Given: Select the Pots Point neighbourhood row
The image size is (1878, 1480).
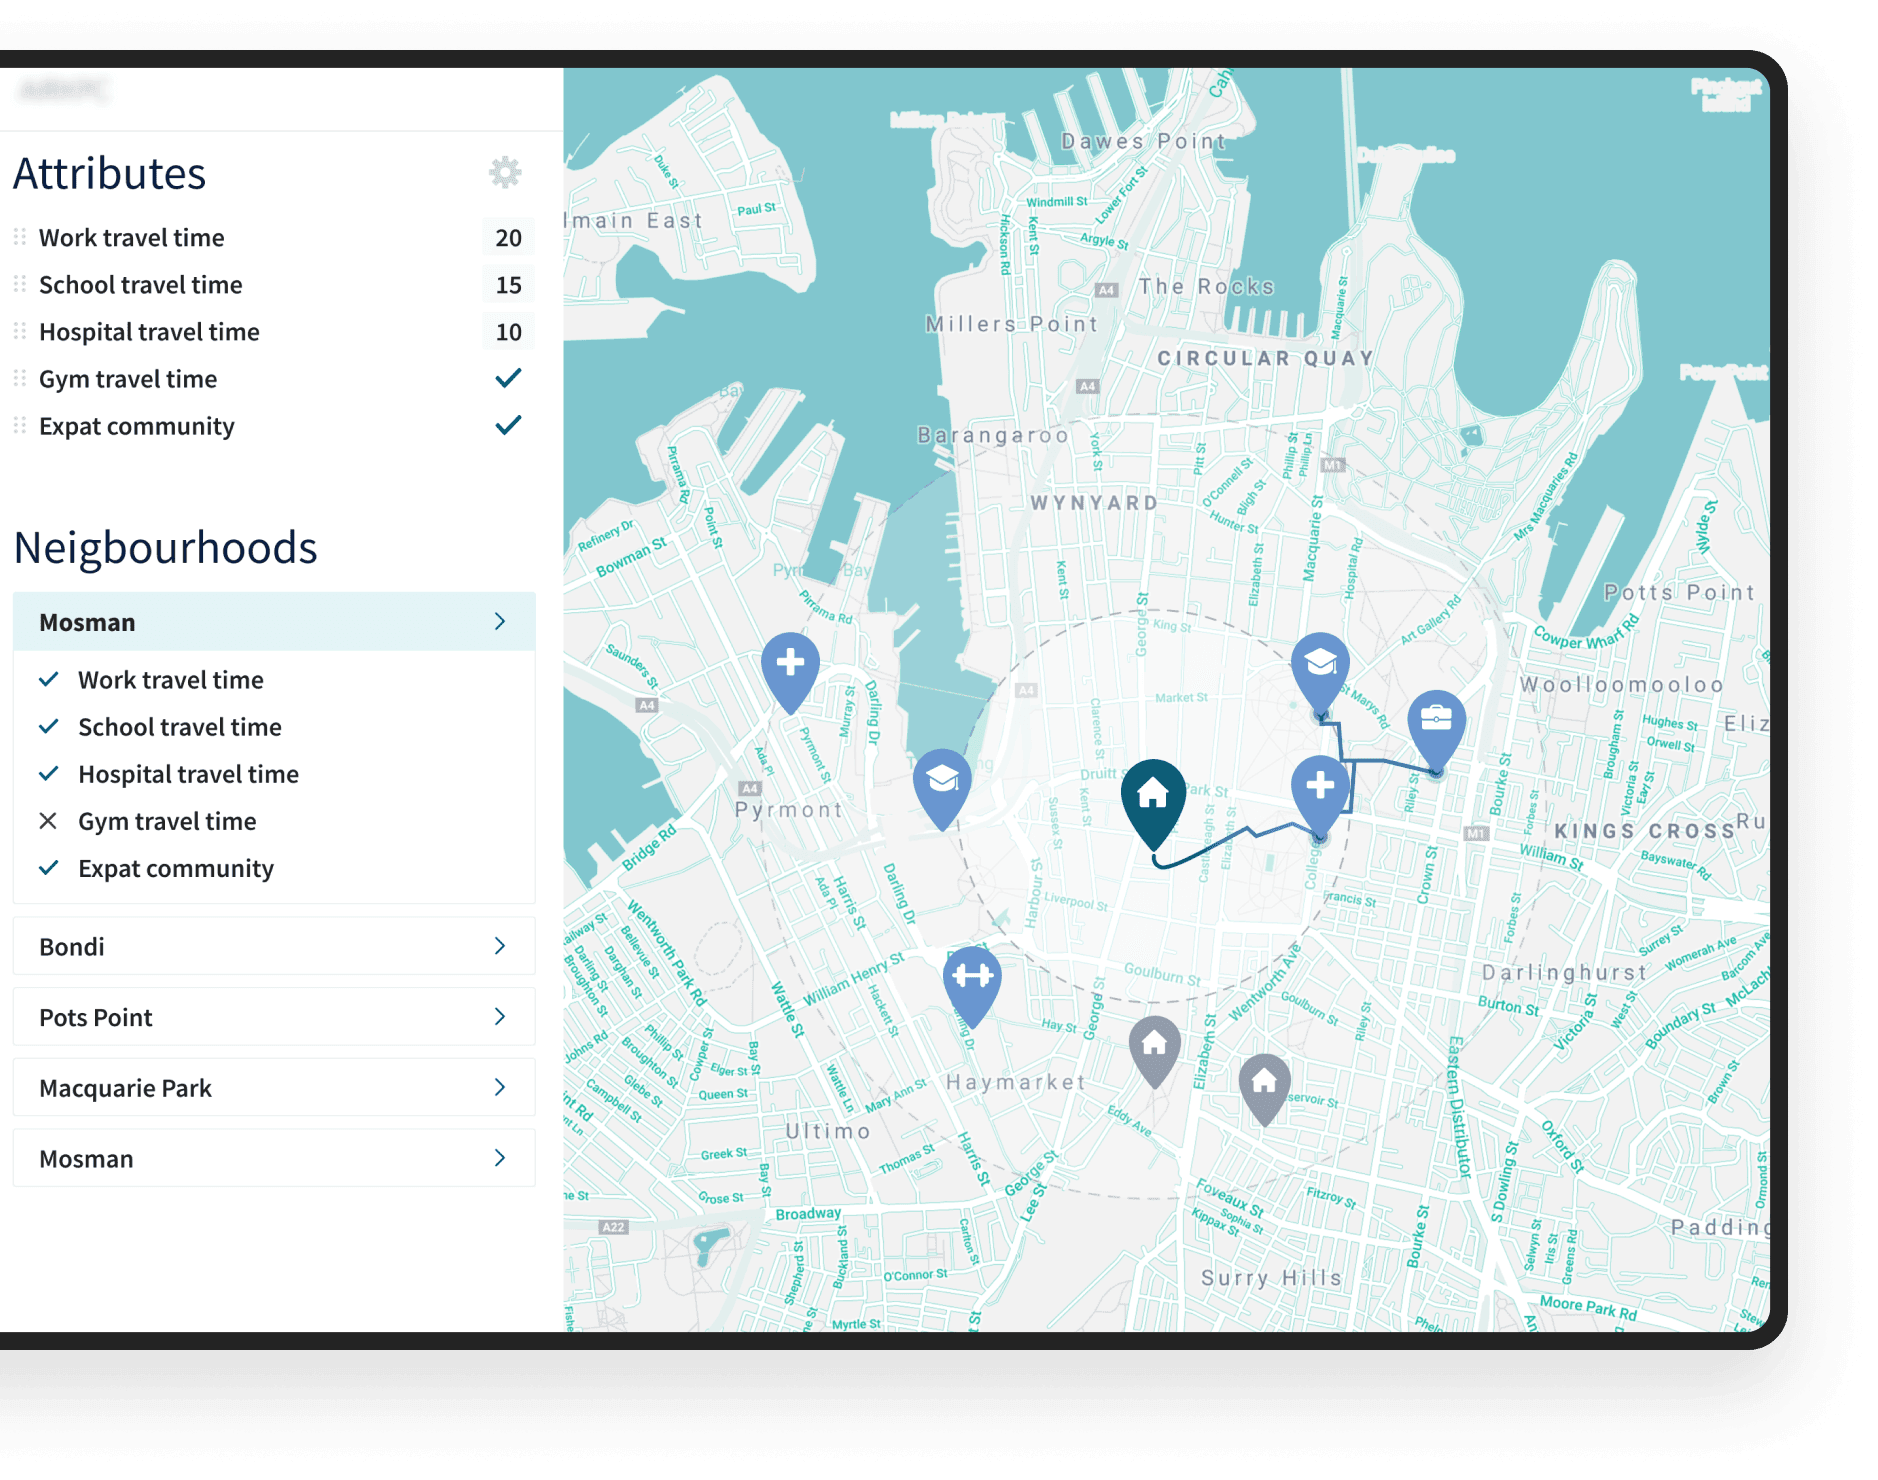Looking at the screenshot, I should [274, 1017].
